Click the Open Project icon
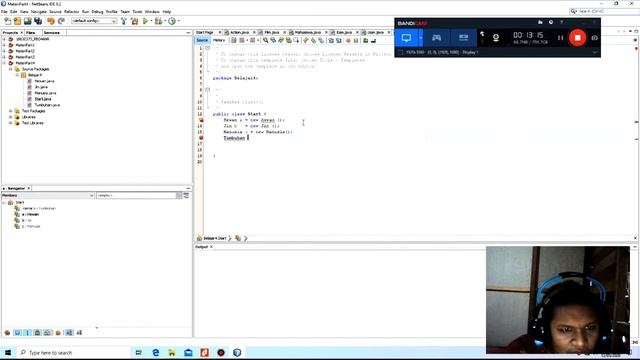This screenshot has height=360, width=640. tap(27, 21)
